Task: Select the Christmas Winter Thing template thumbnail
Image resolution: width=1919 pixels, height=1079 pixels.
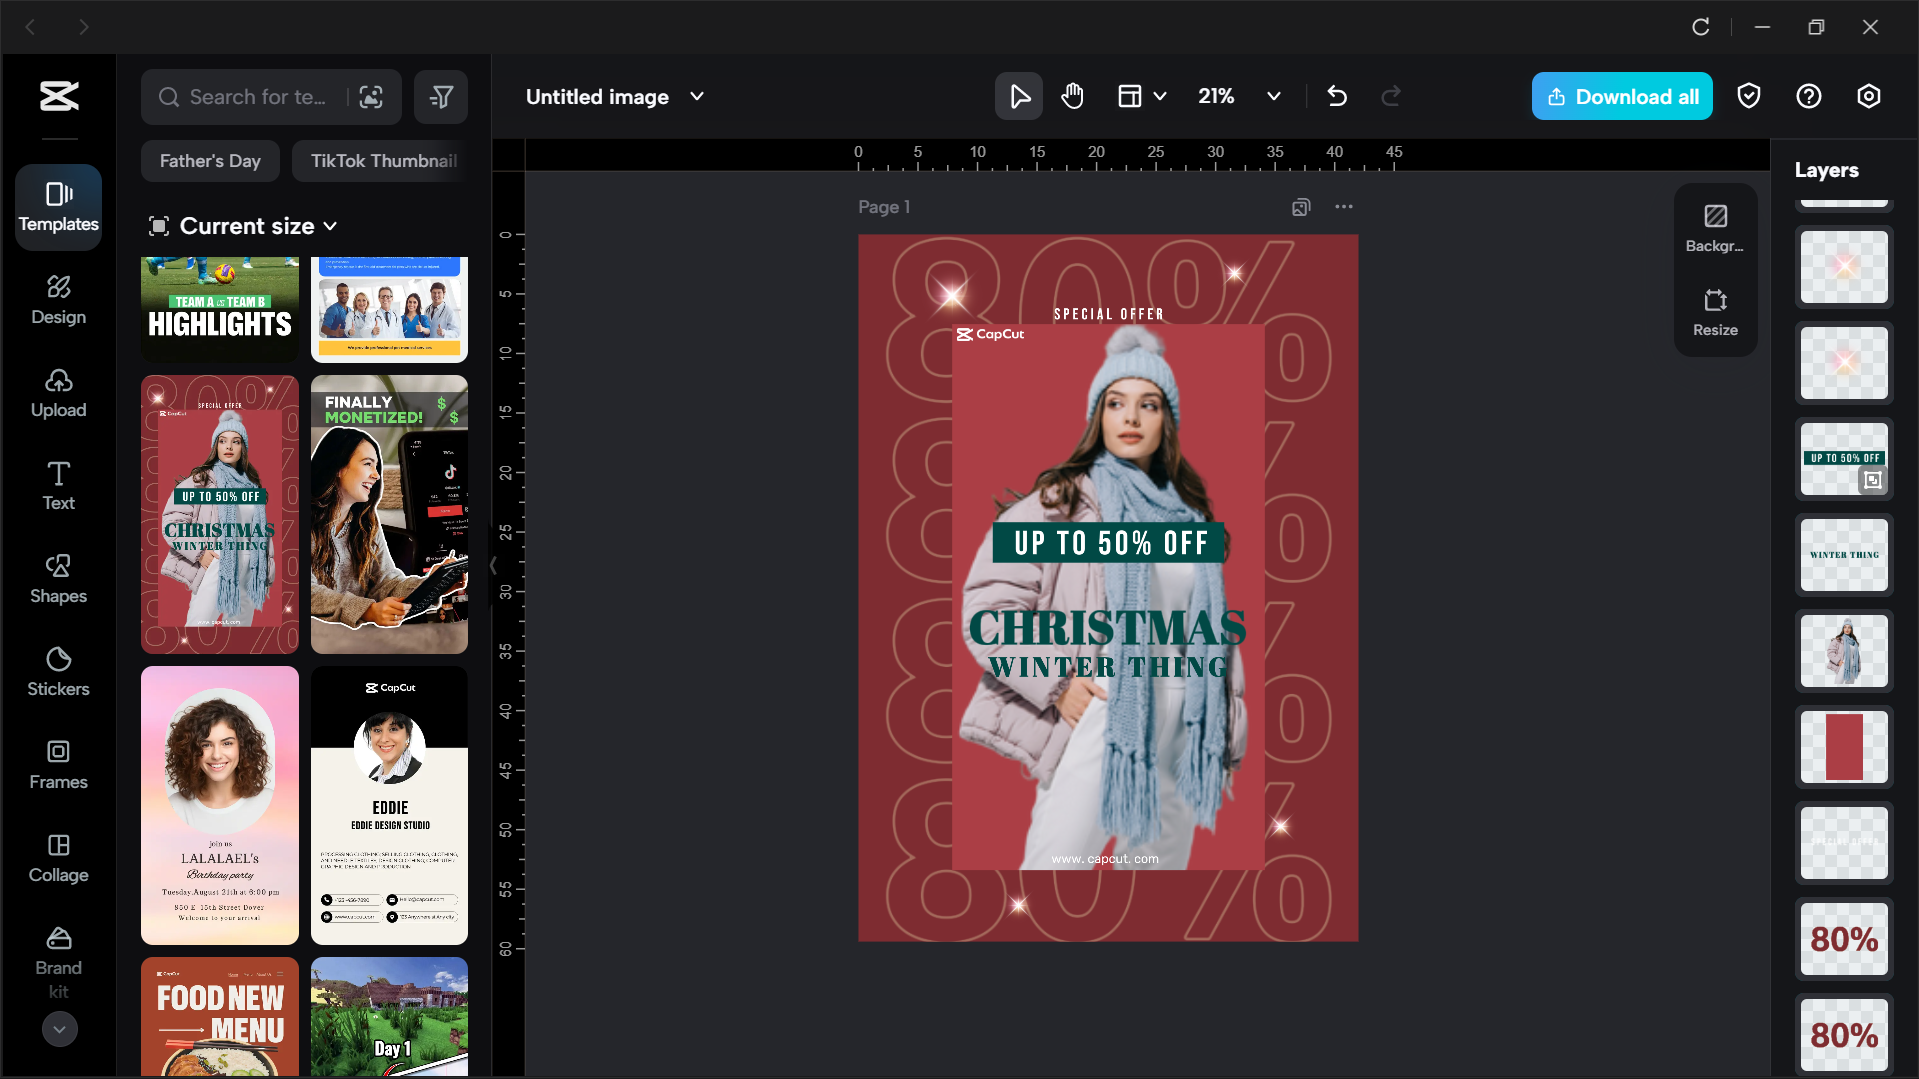Action: [x=219, y=514]
